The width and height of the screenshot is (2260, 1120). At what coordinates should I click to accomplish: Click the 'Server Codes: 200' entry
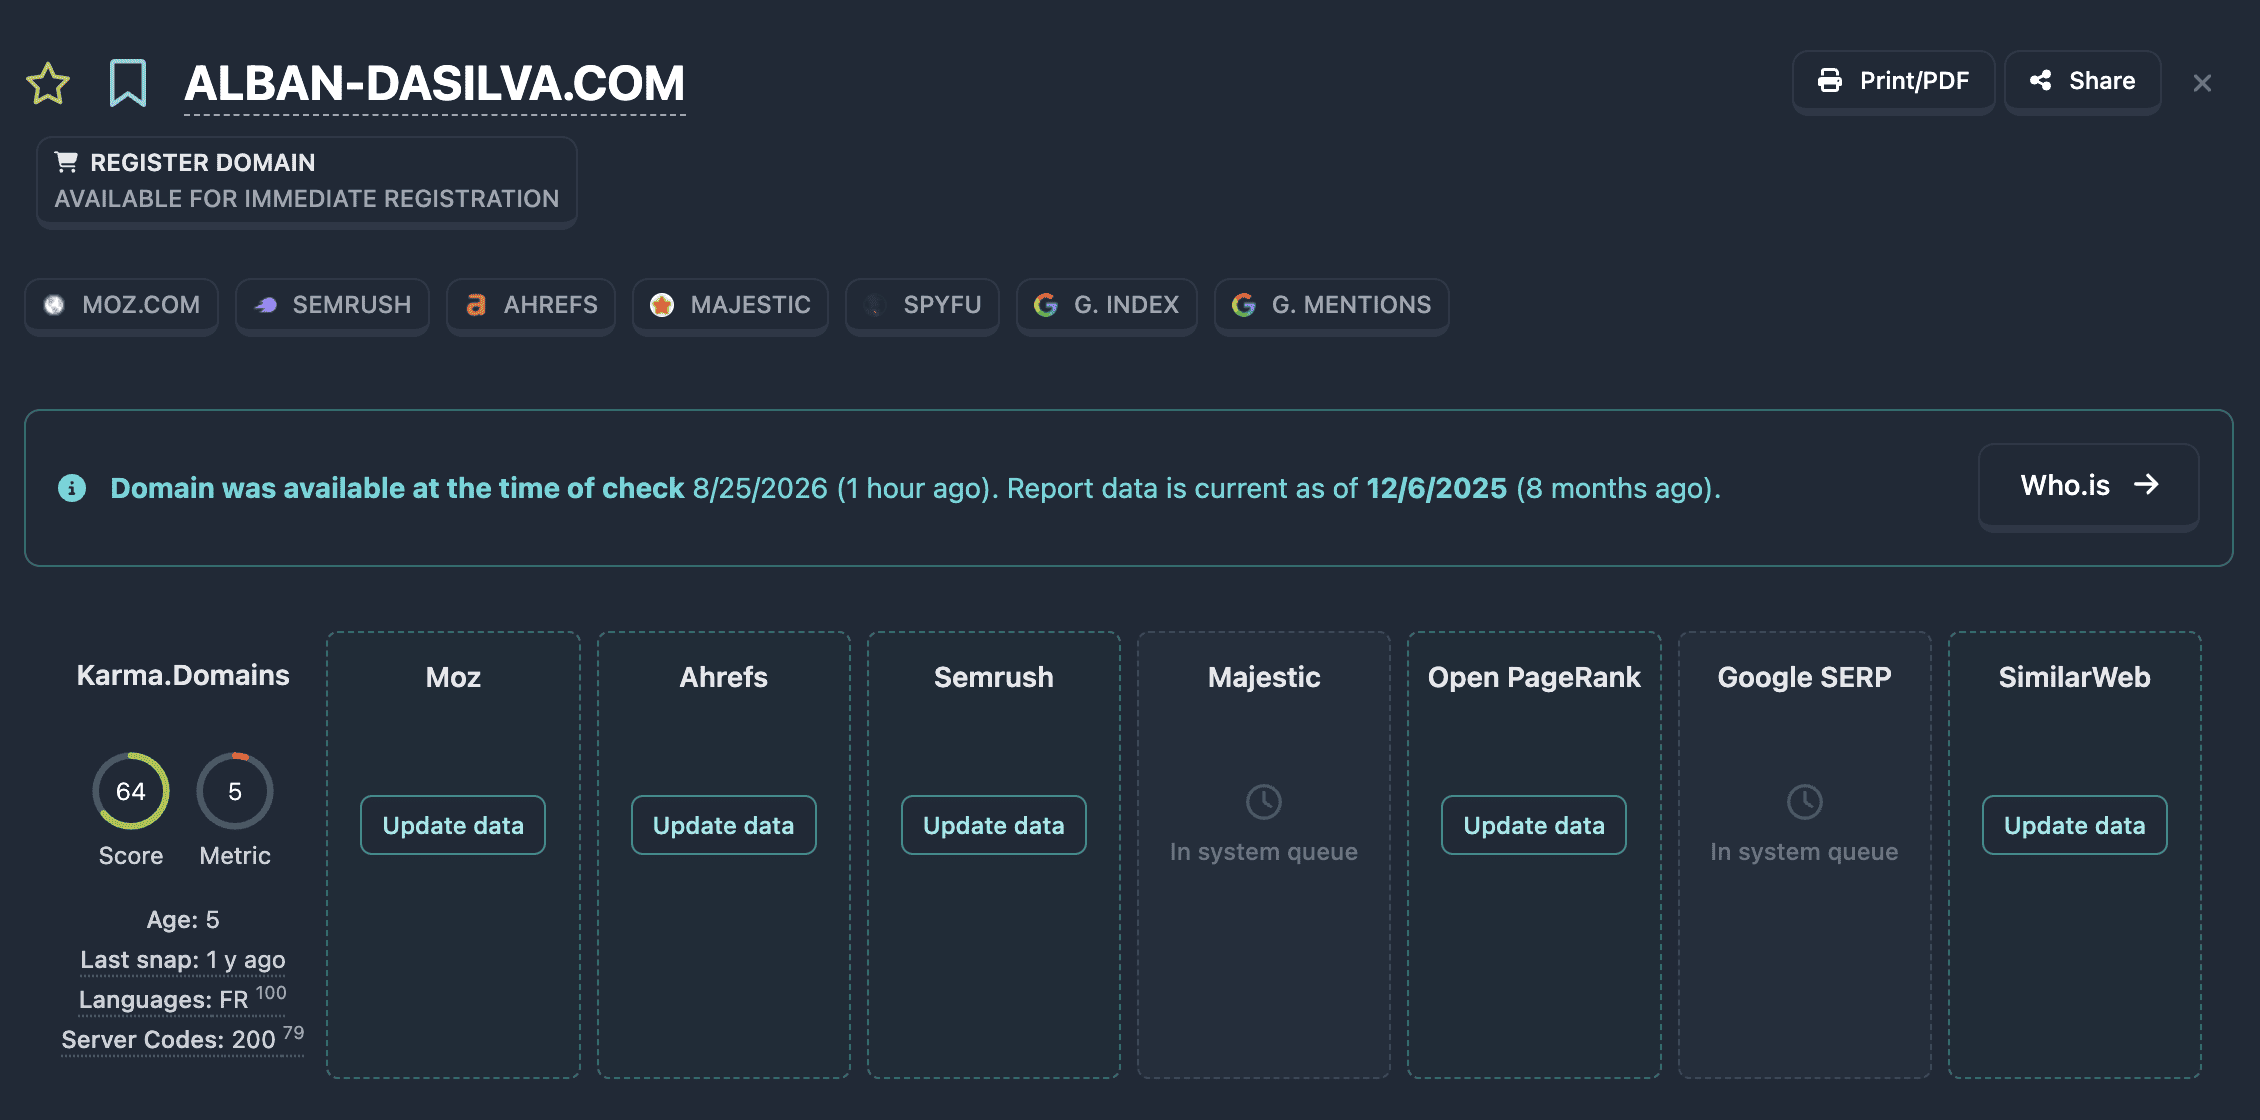(x=183, y=1038)
